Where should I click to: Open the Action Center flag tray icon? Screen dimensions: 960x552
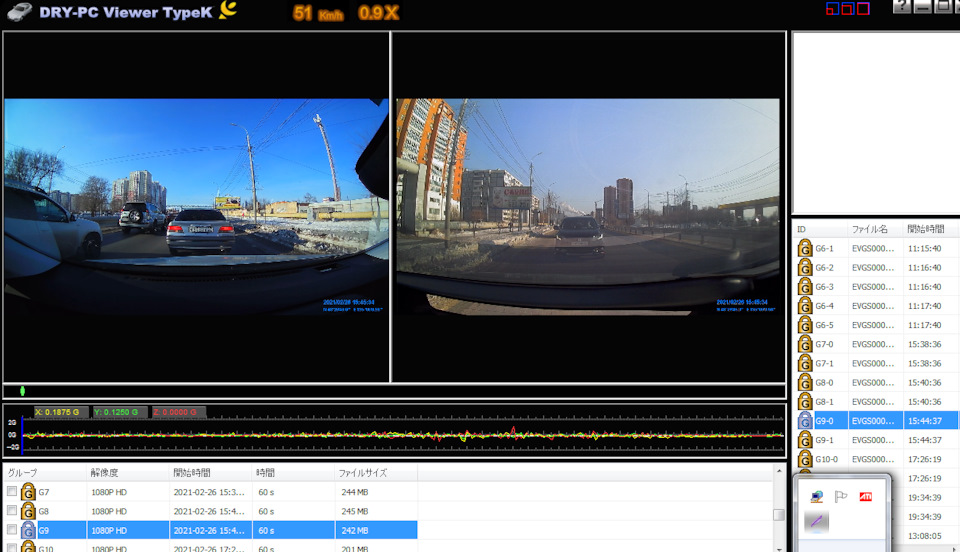(841, 496)
